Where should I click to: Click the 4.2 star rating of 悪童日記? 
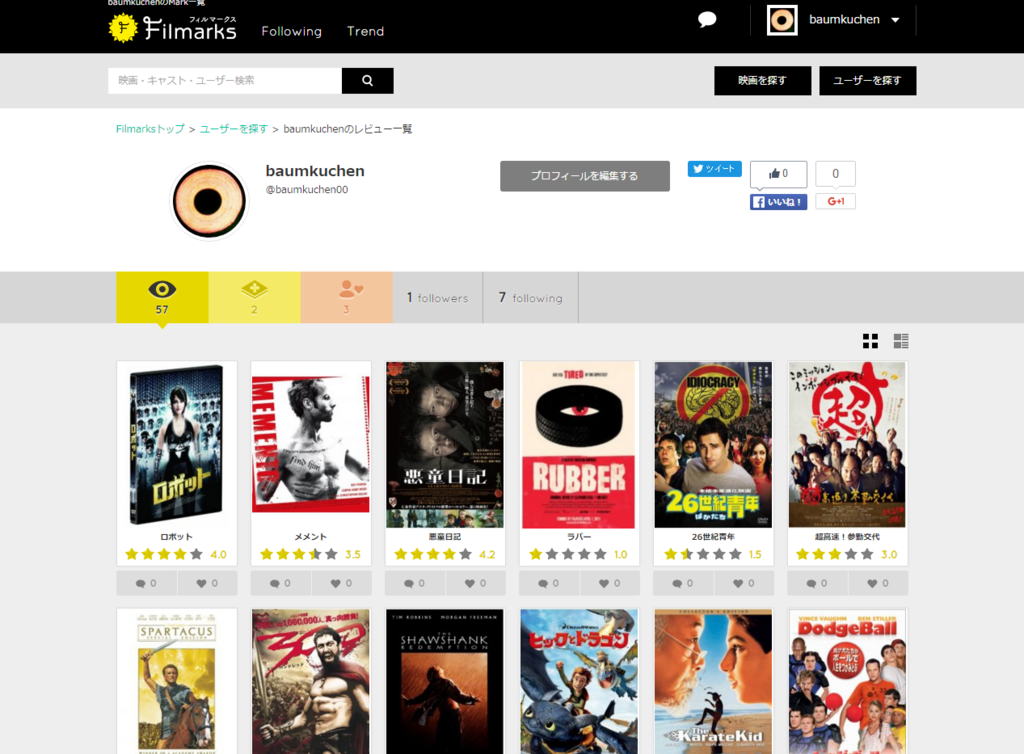[x=445, y=554]
